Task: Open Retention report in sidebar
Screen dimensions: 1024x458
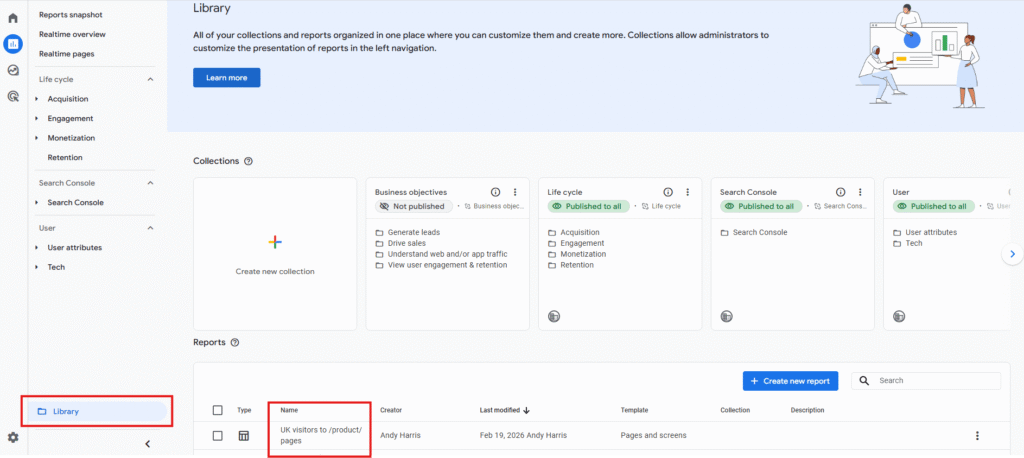Action: point(65,157)
